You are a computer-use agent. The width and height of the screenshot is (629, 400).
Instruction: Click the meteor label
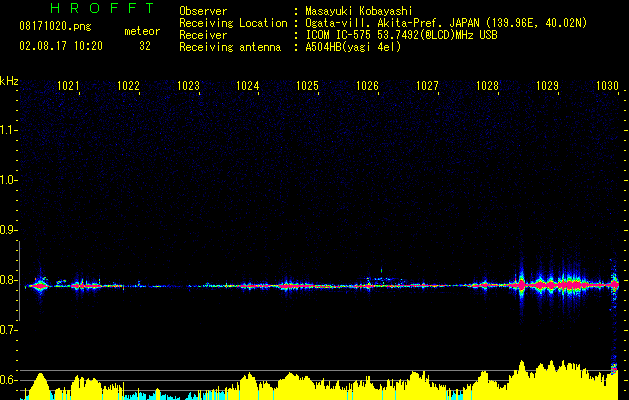[x=142, y=31]
